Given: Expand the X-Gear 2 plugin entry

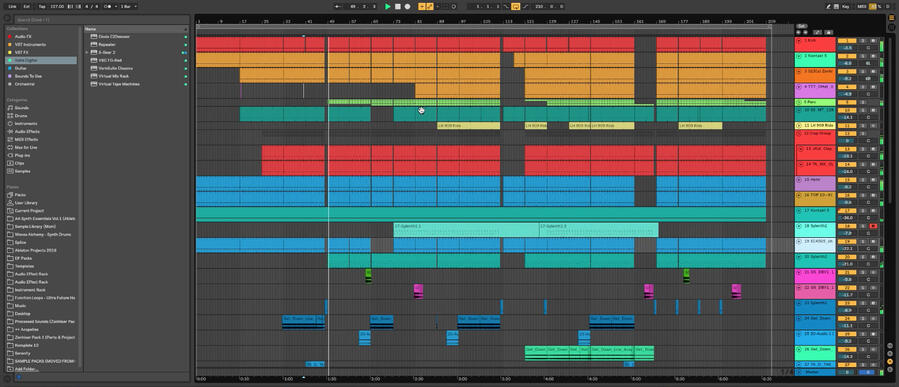Looking at the screenshot, I should click(x=87, y=52).
